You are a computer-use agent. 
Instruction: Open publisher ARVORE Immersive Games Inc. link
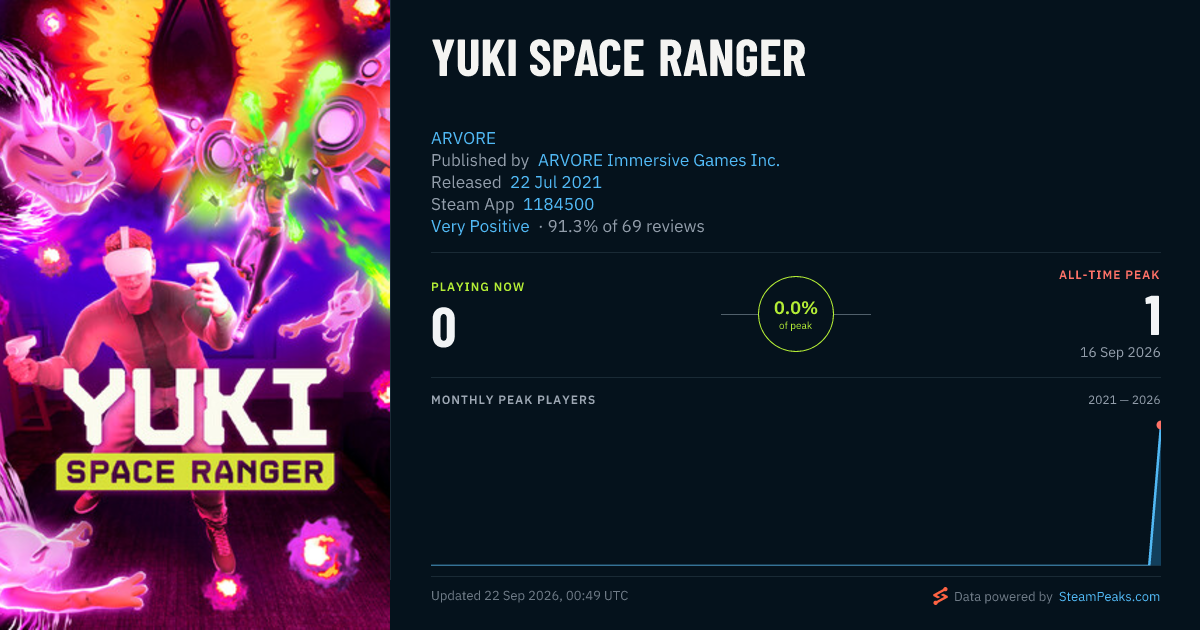pos(659,160)
